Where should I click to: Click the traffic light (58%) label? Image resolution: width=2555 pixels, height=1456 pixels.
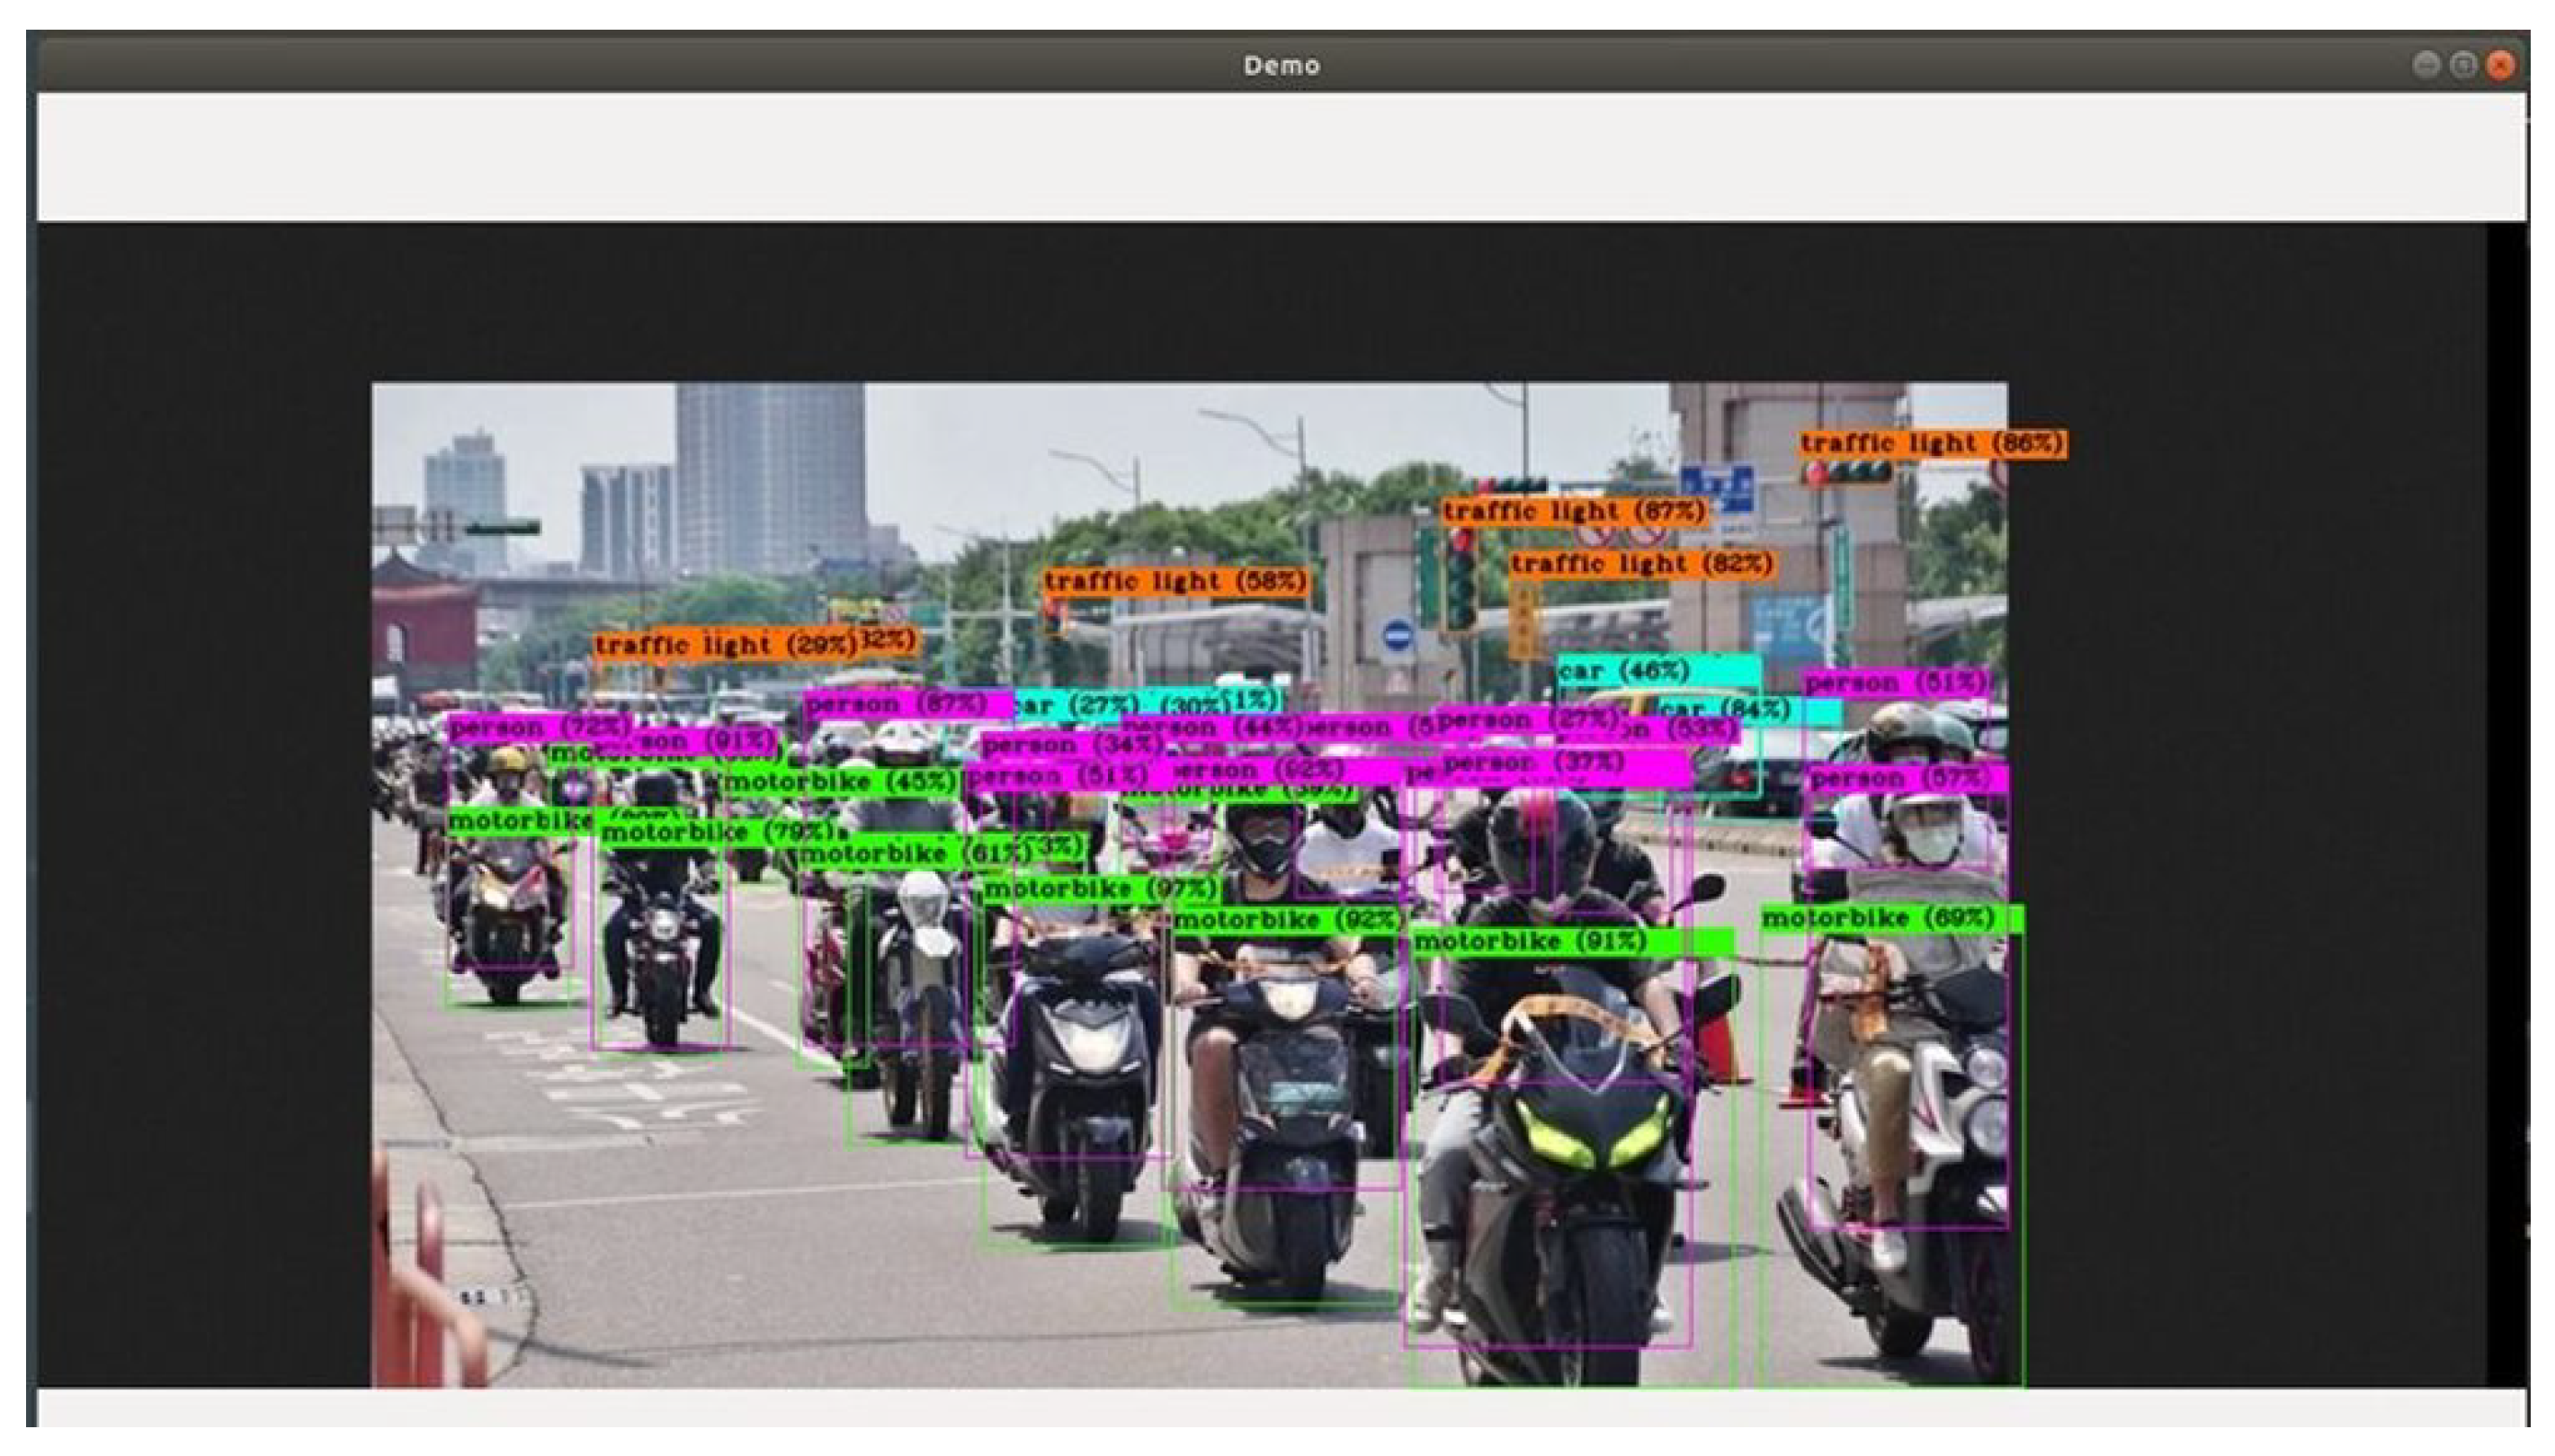click(x=1175, y=582)
